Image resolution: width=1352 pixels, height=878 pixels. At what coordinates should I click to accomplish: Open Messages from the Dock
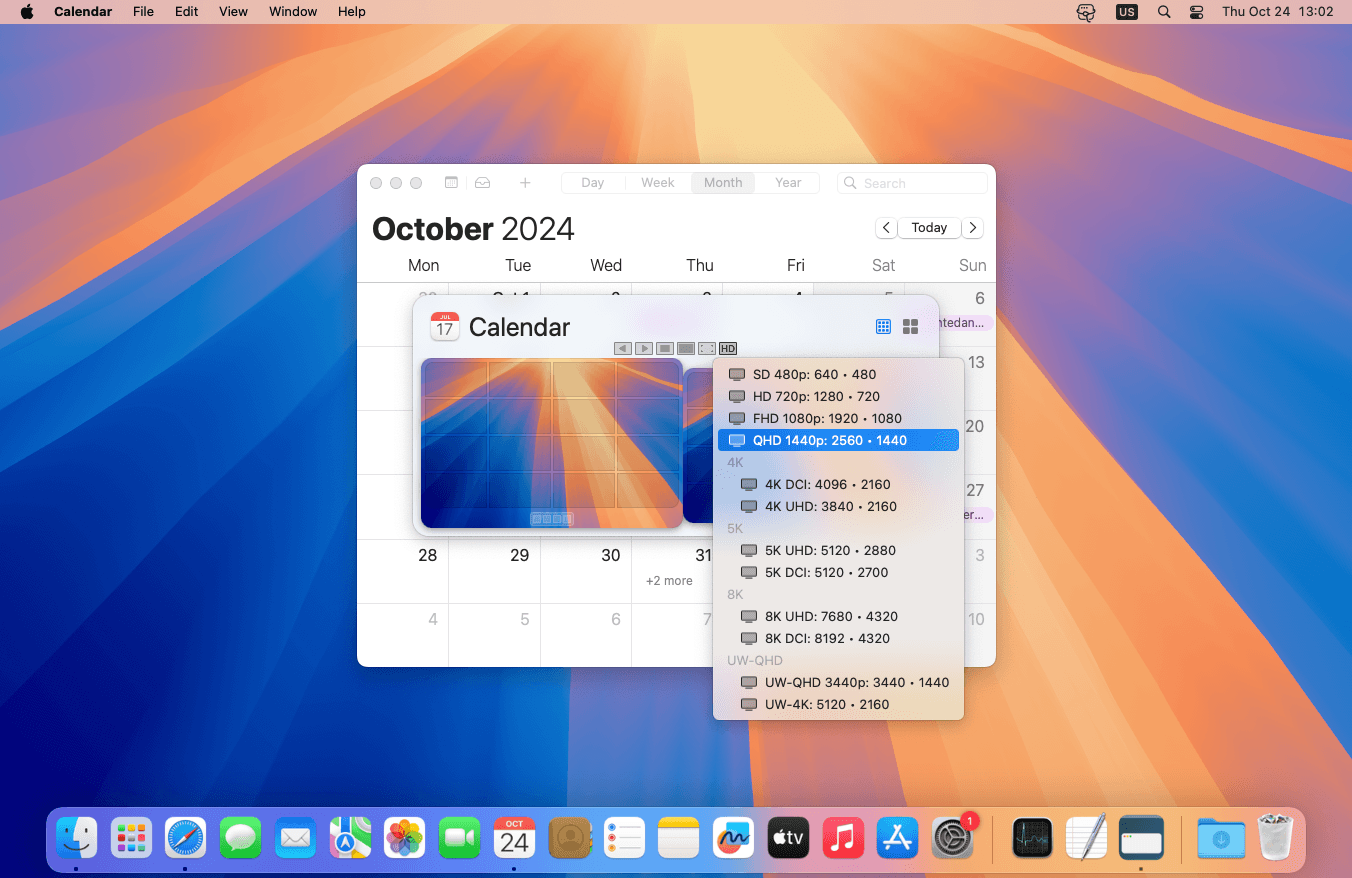point(240,837)
